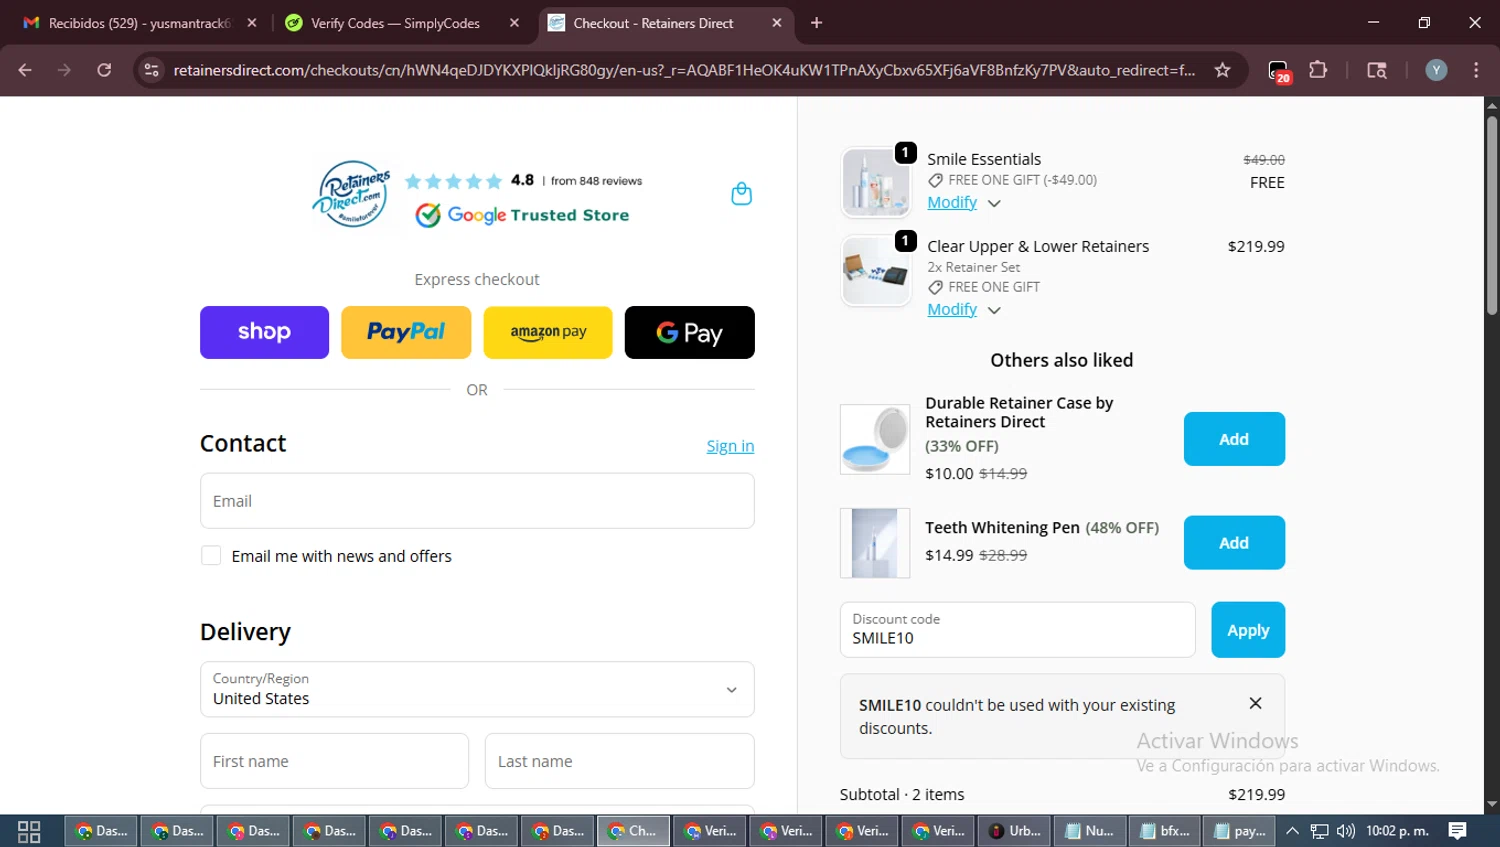The image size is (1500, 847).
Task: Open the notification center icon
Action: (1457, 831)
